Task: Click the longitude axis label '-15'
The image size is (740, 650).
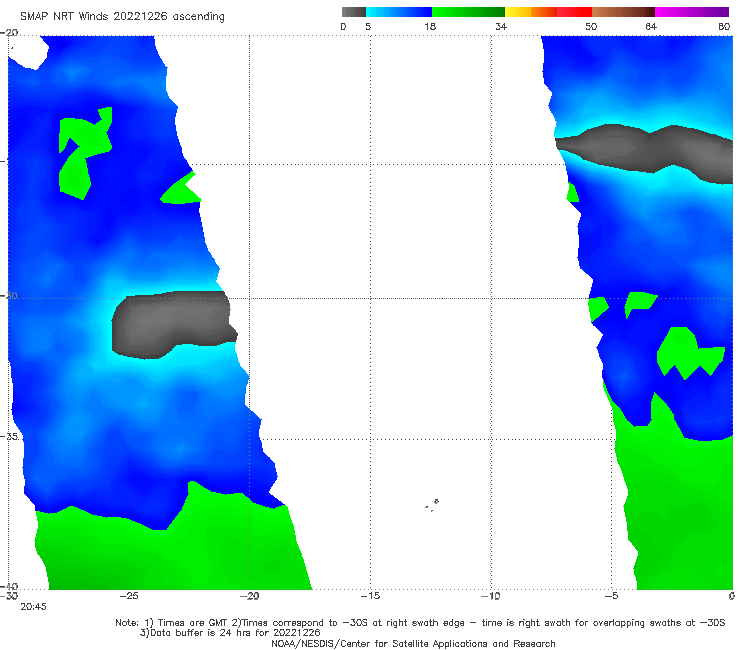Action: tap(370, 596)
